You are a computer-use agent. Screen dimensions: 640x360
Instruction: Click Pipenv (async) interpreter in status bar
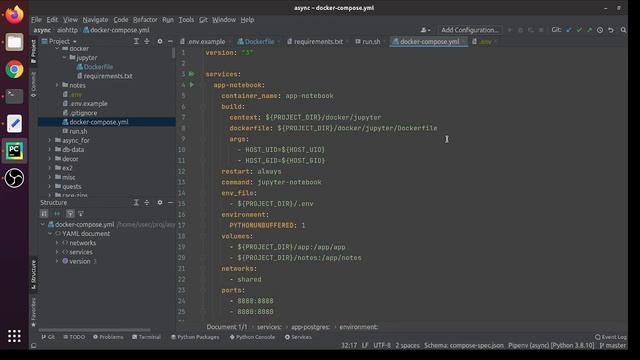pos(551,345)
